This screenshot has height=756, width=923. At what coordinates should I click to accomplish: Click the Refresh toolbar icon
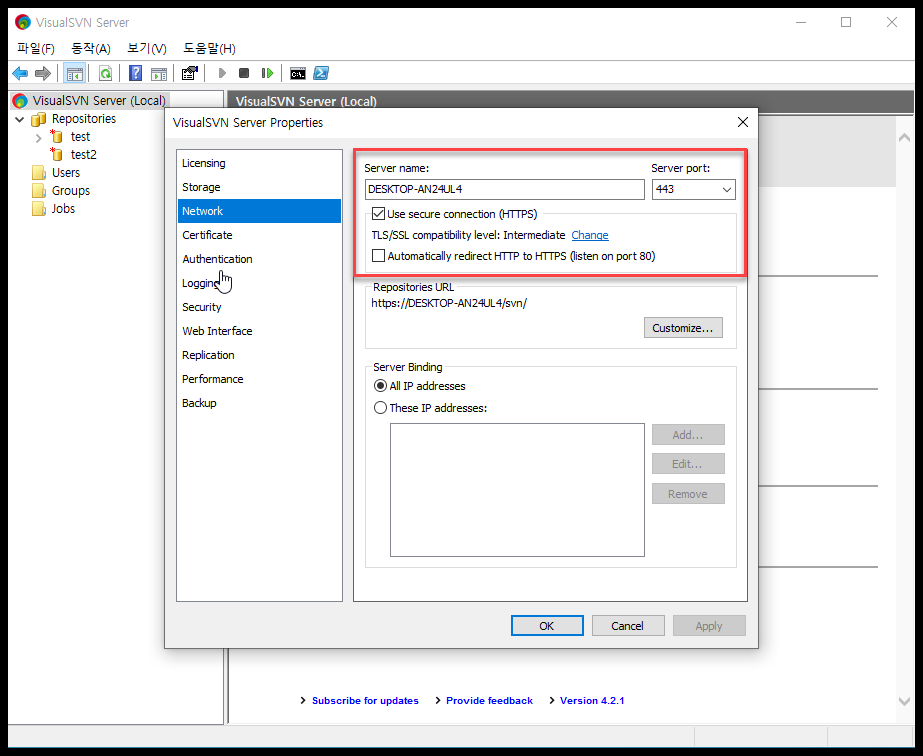tap(105, 74)
